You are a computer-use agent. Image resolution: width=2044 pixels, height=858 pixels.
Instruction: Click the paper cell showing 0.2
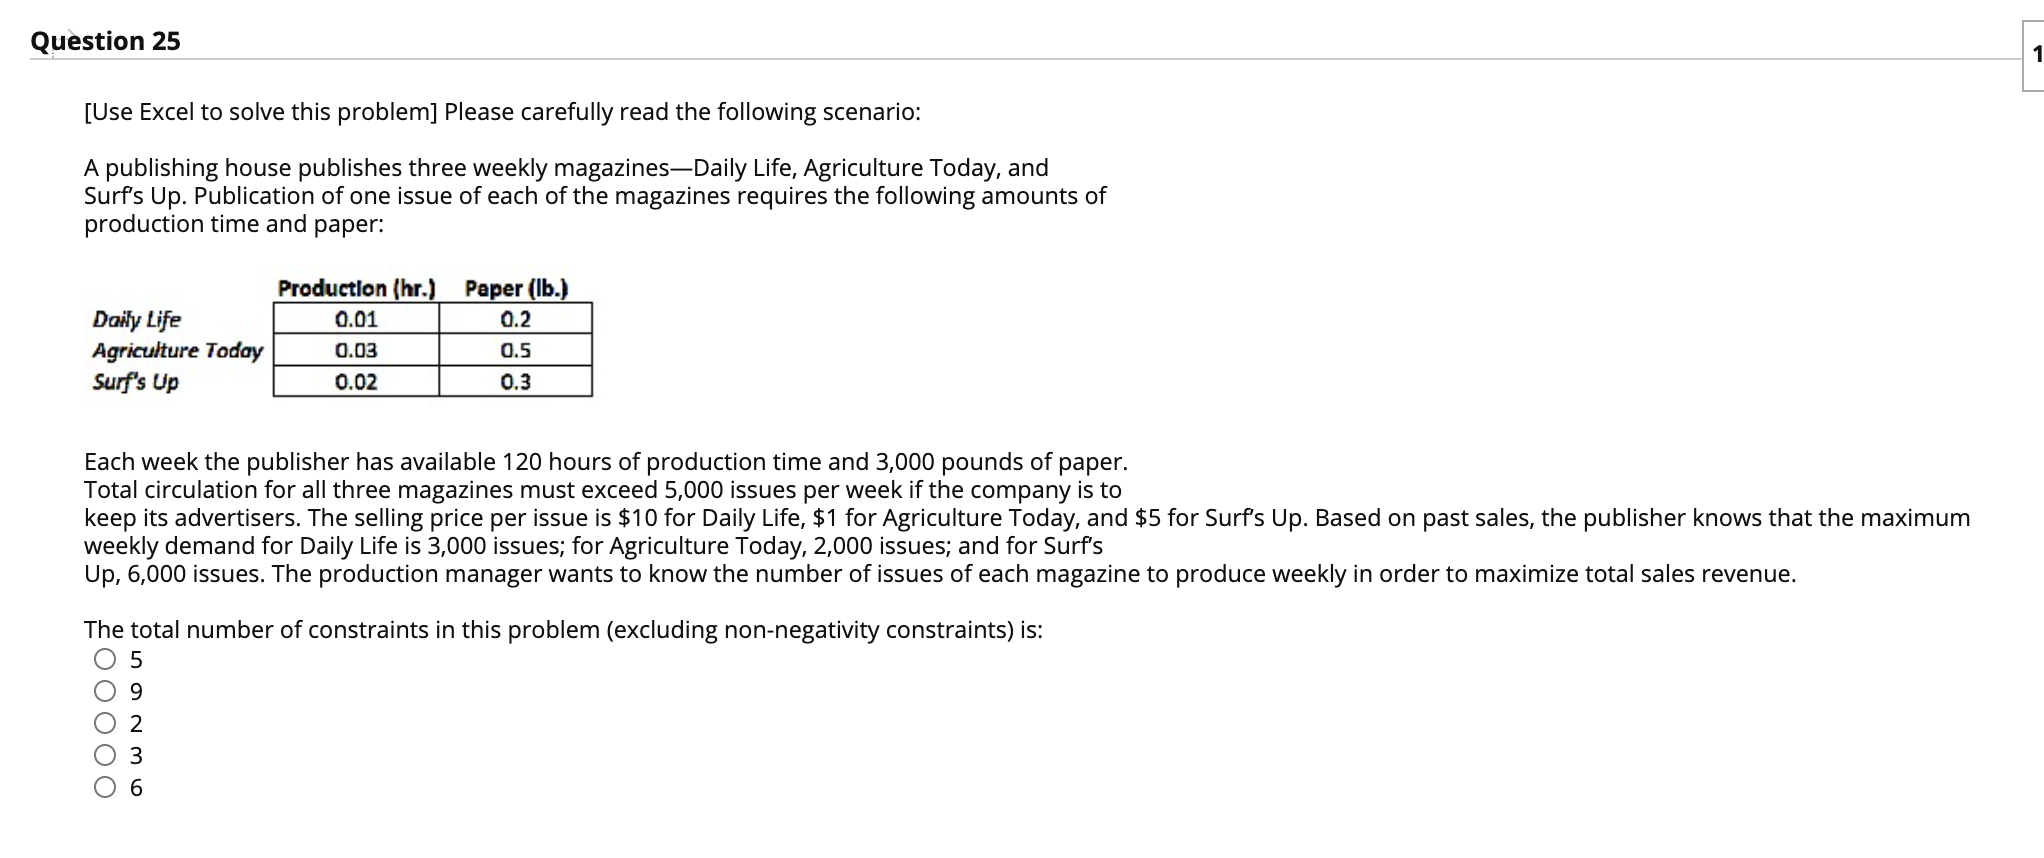[516, 320]
